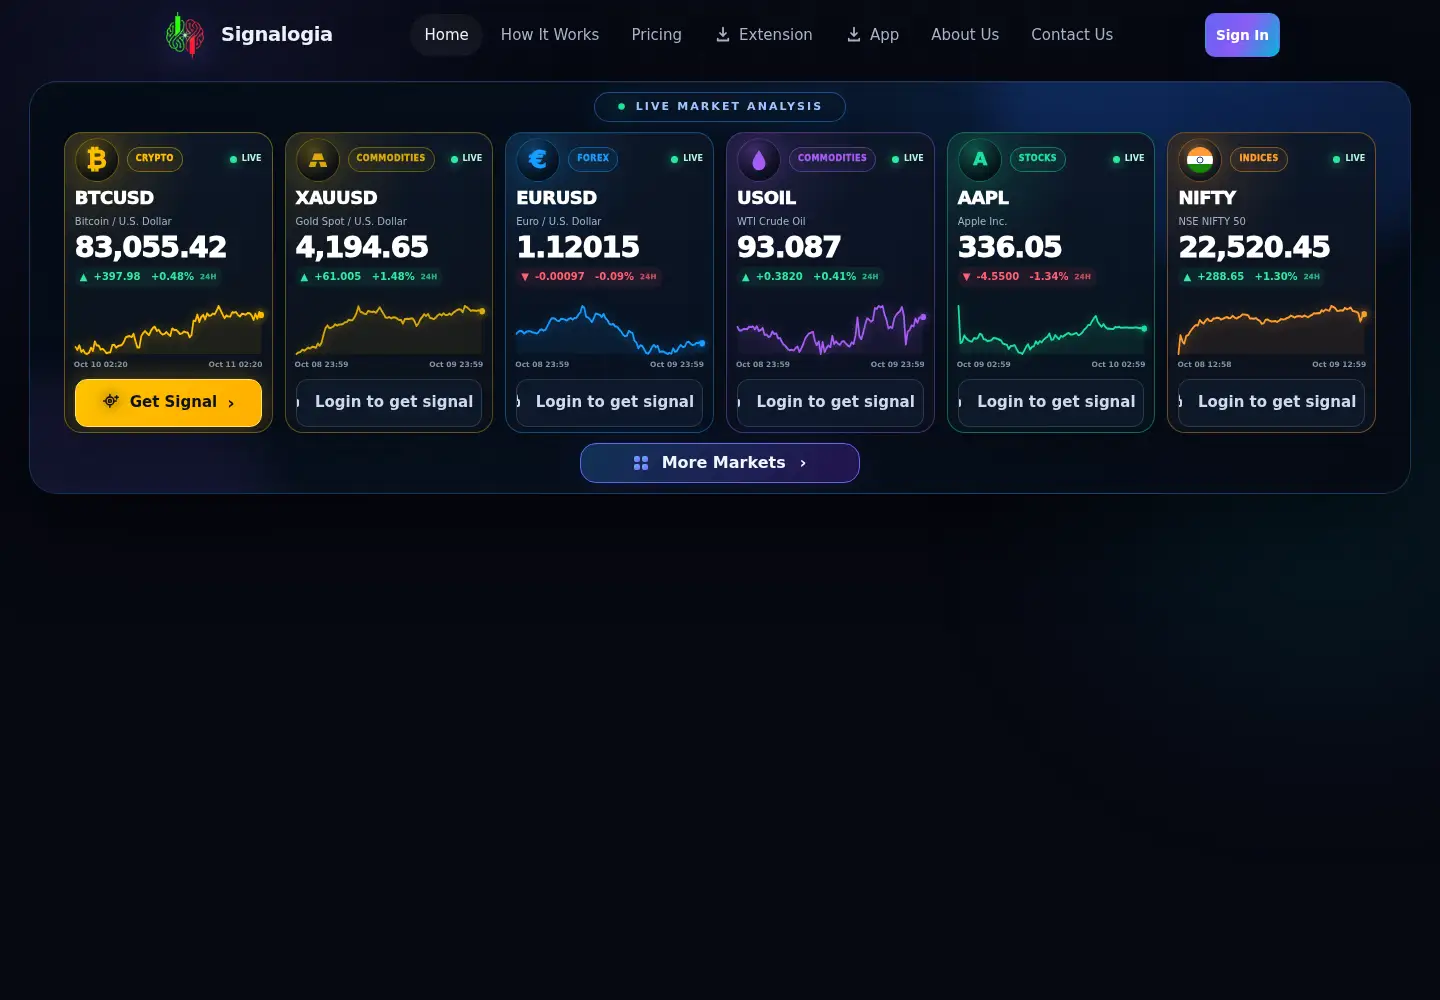Click the STOCKS tag on AAPL card
This screenshot has width=1440, height=1000.
pyautogui.click(x=1038, y=159)
